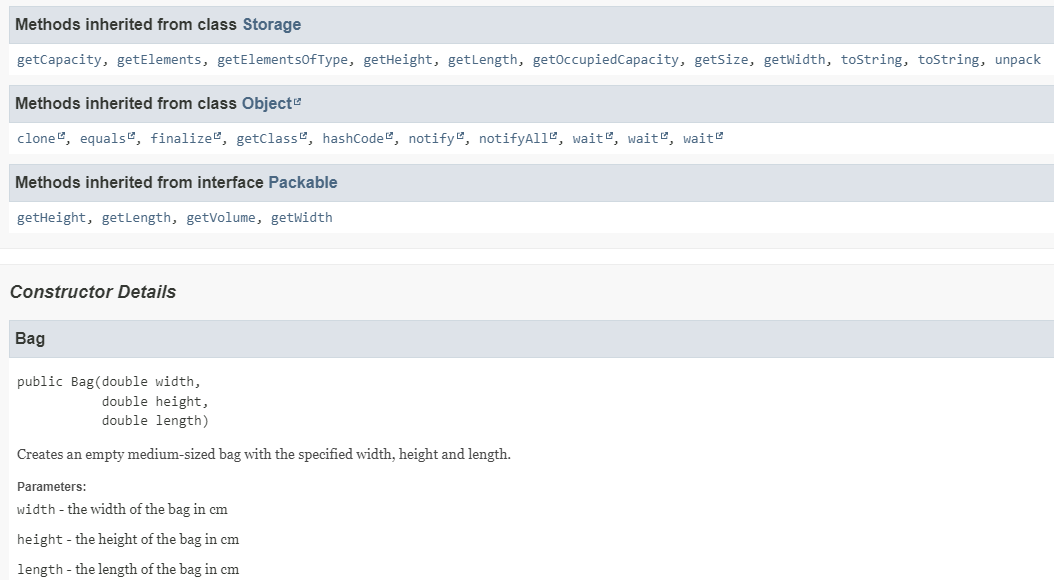Open the Object class link
The image size is (1054, 580).
click(x=266, y=104)
